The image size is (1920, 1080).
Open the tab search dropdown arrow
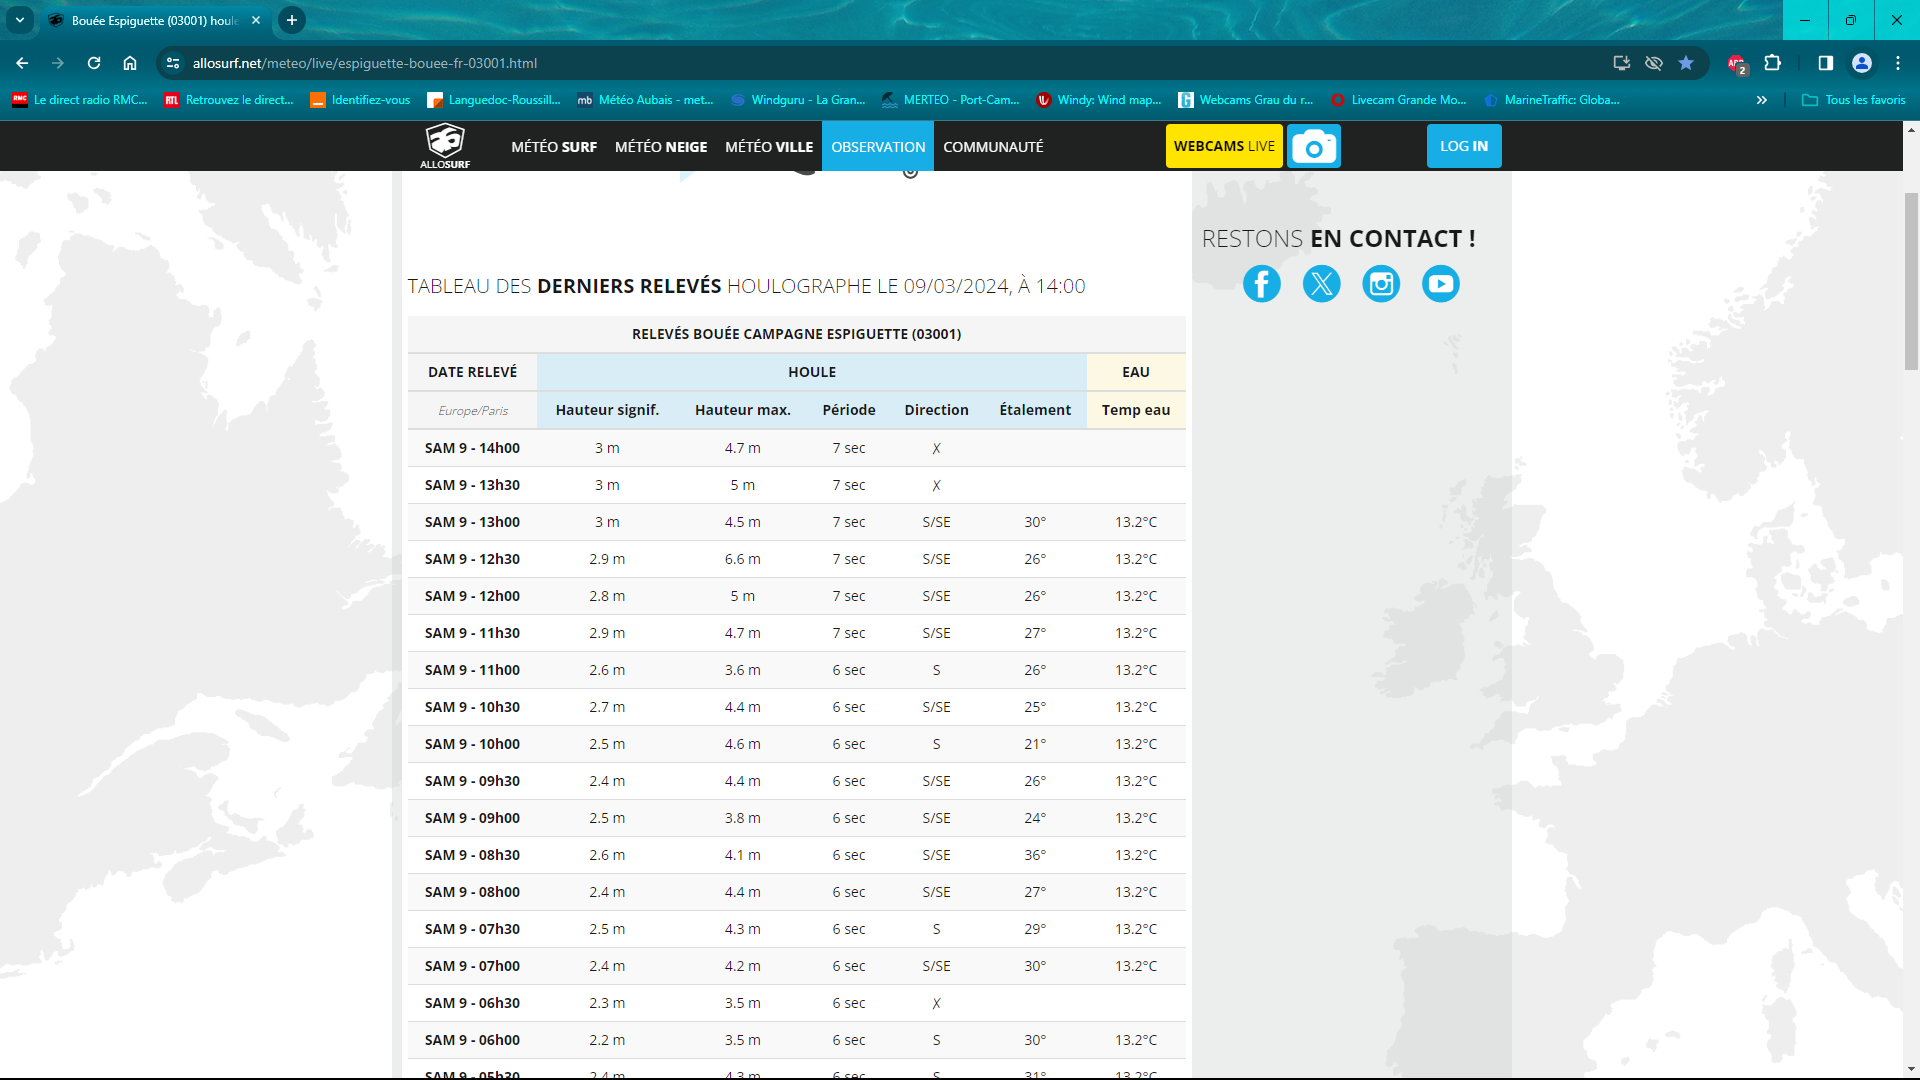click(20, 20)
